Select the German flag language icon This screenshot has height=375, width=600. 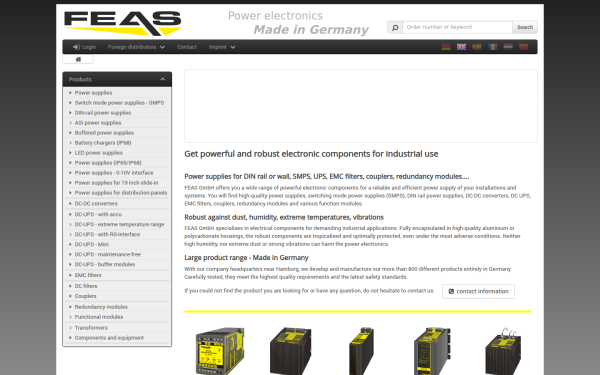(x=446, y=47)
